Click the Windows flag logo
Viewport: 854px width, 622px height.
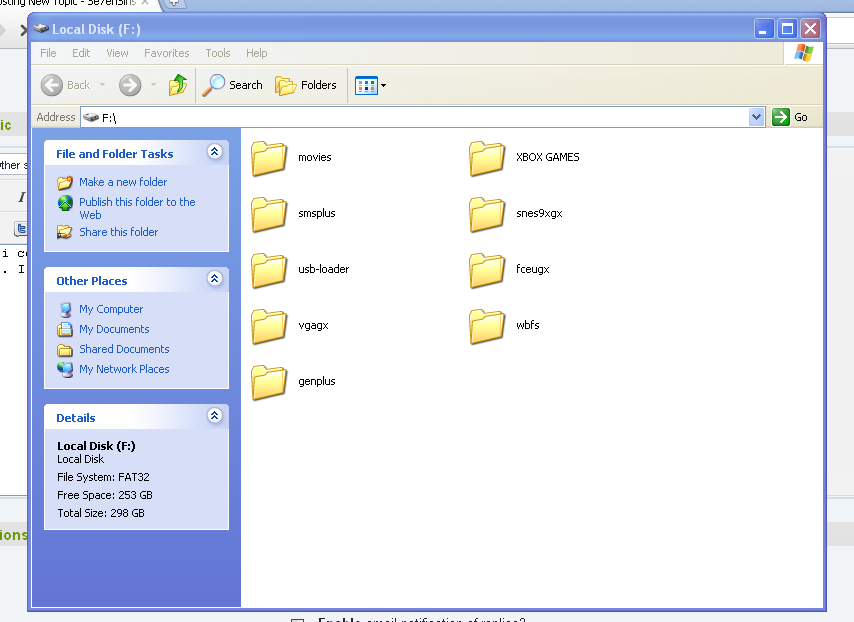point(804,53)
